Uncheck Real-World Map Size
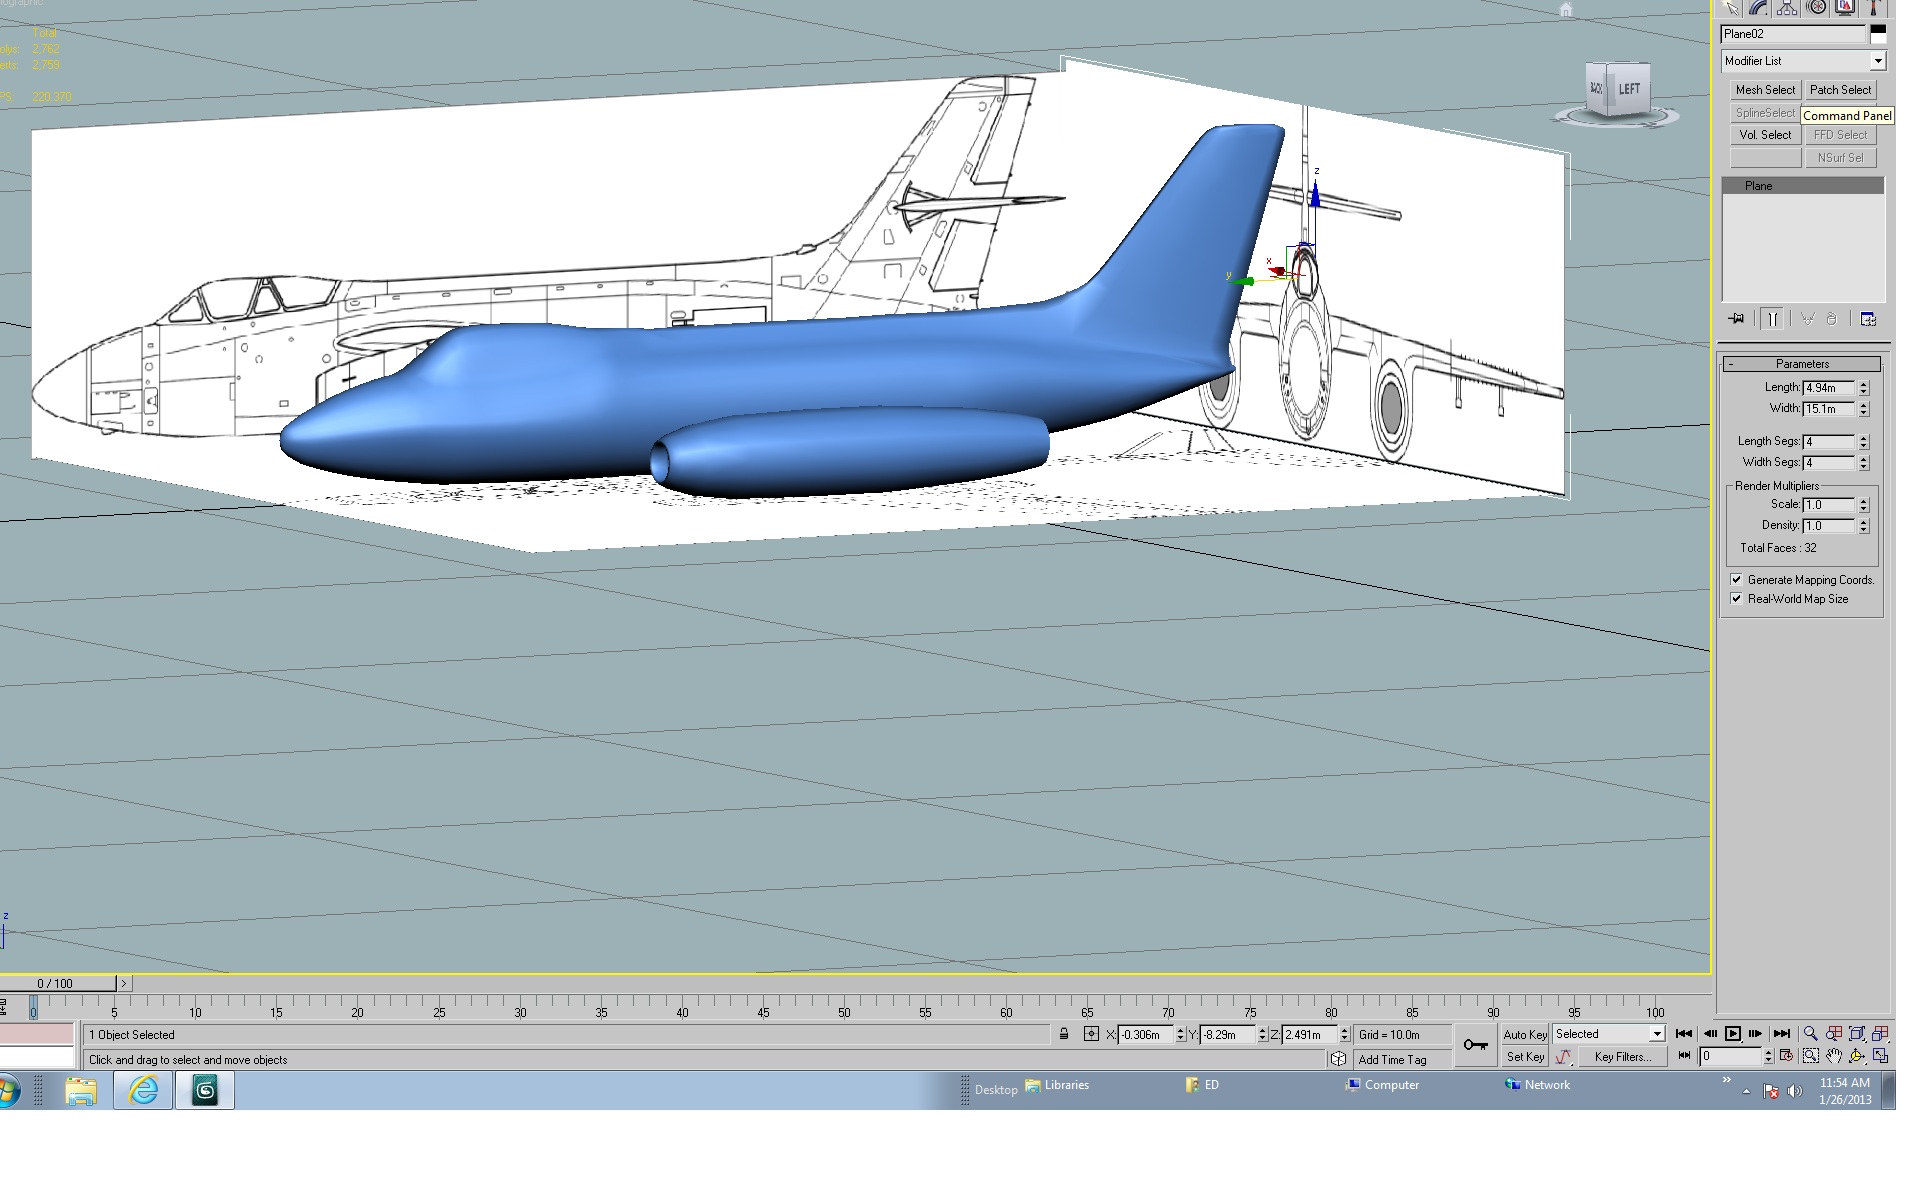 1737,599
